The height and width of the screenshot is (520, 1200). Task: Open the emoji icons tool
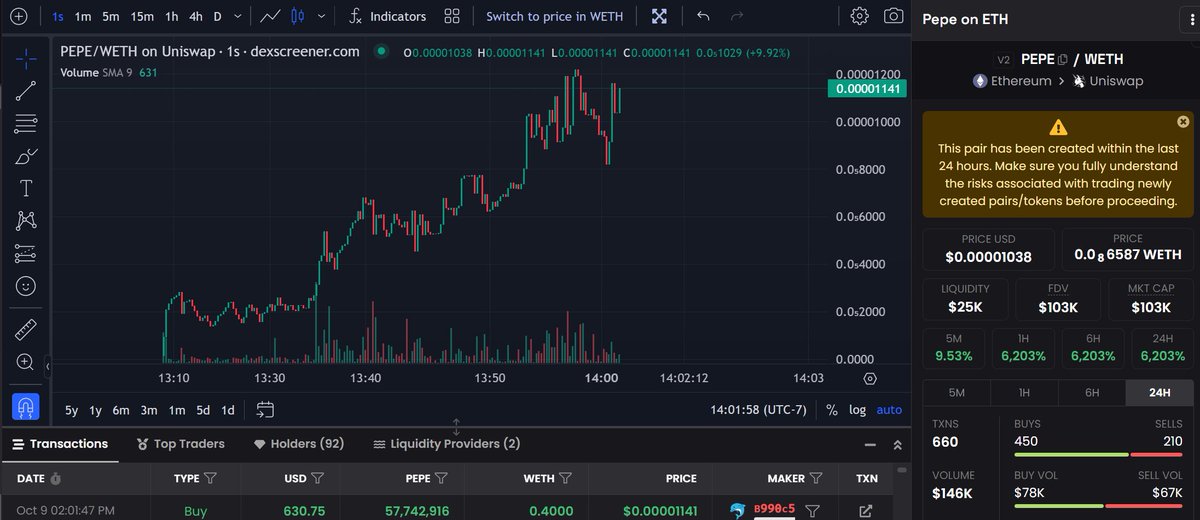[x=26, y=286]
